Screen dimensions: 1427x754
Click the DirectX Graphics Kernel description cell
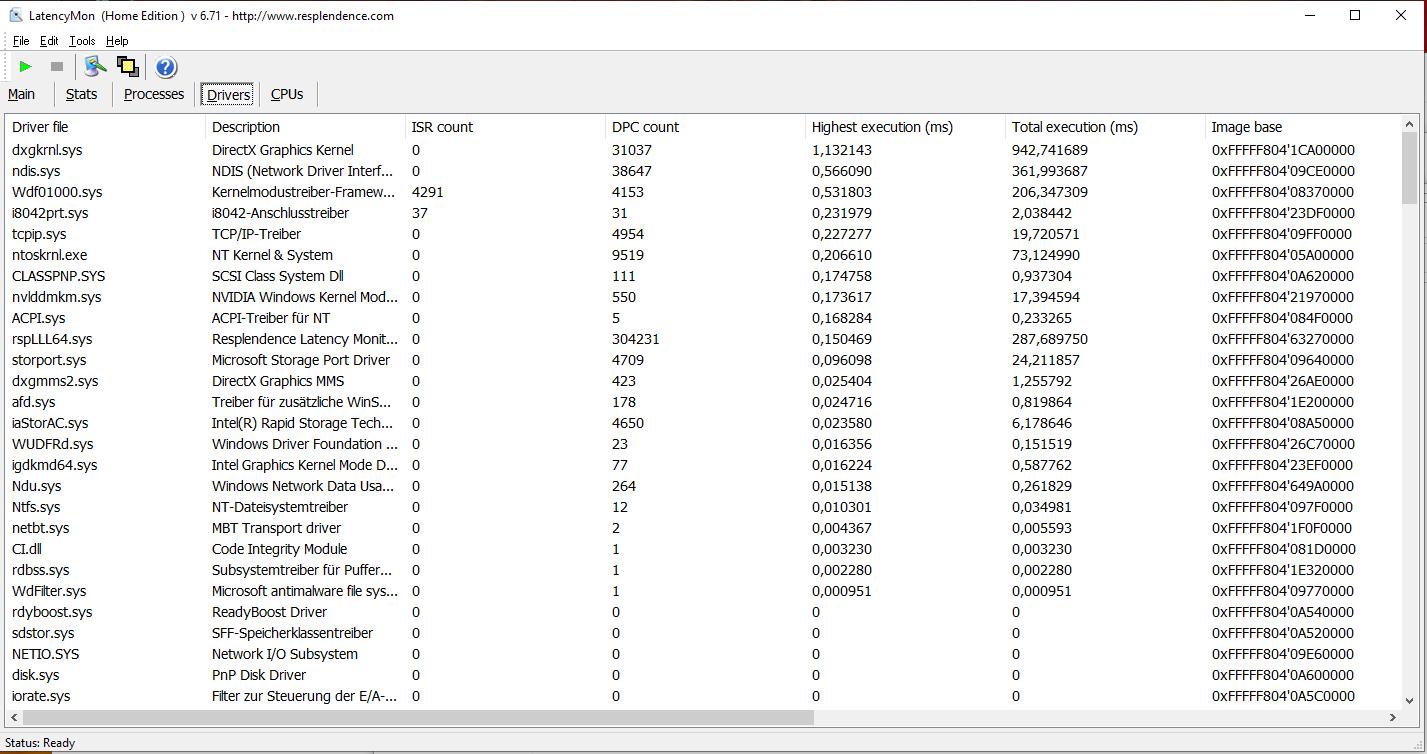pyautogui.click(x=283, y=150)
